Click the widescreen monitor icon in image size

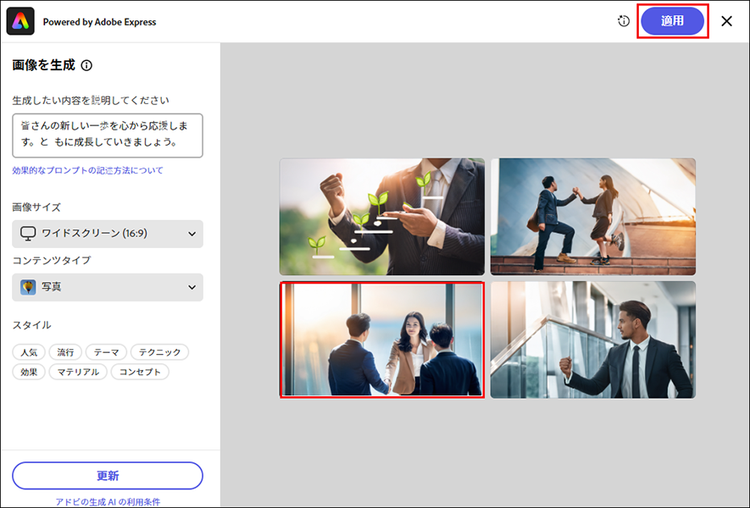pos(28,234)
